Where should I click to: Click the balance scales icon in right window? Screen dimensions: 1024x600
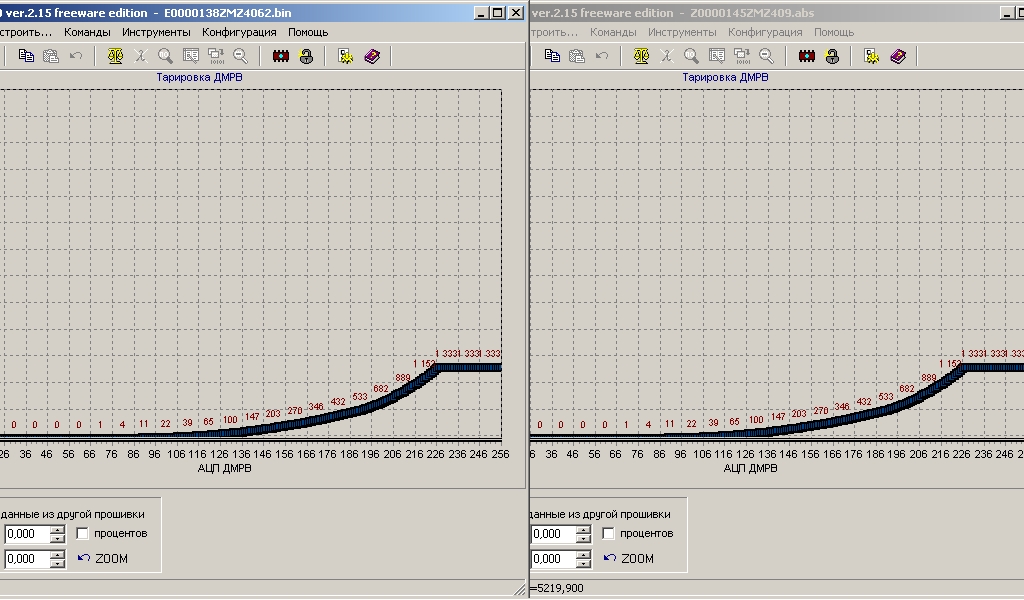tap(641, 57)
